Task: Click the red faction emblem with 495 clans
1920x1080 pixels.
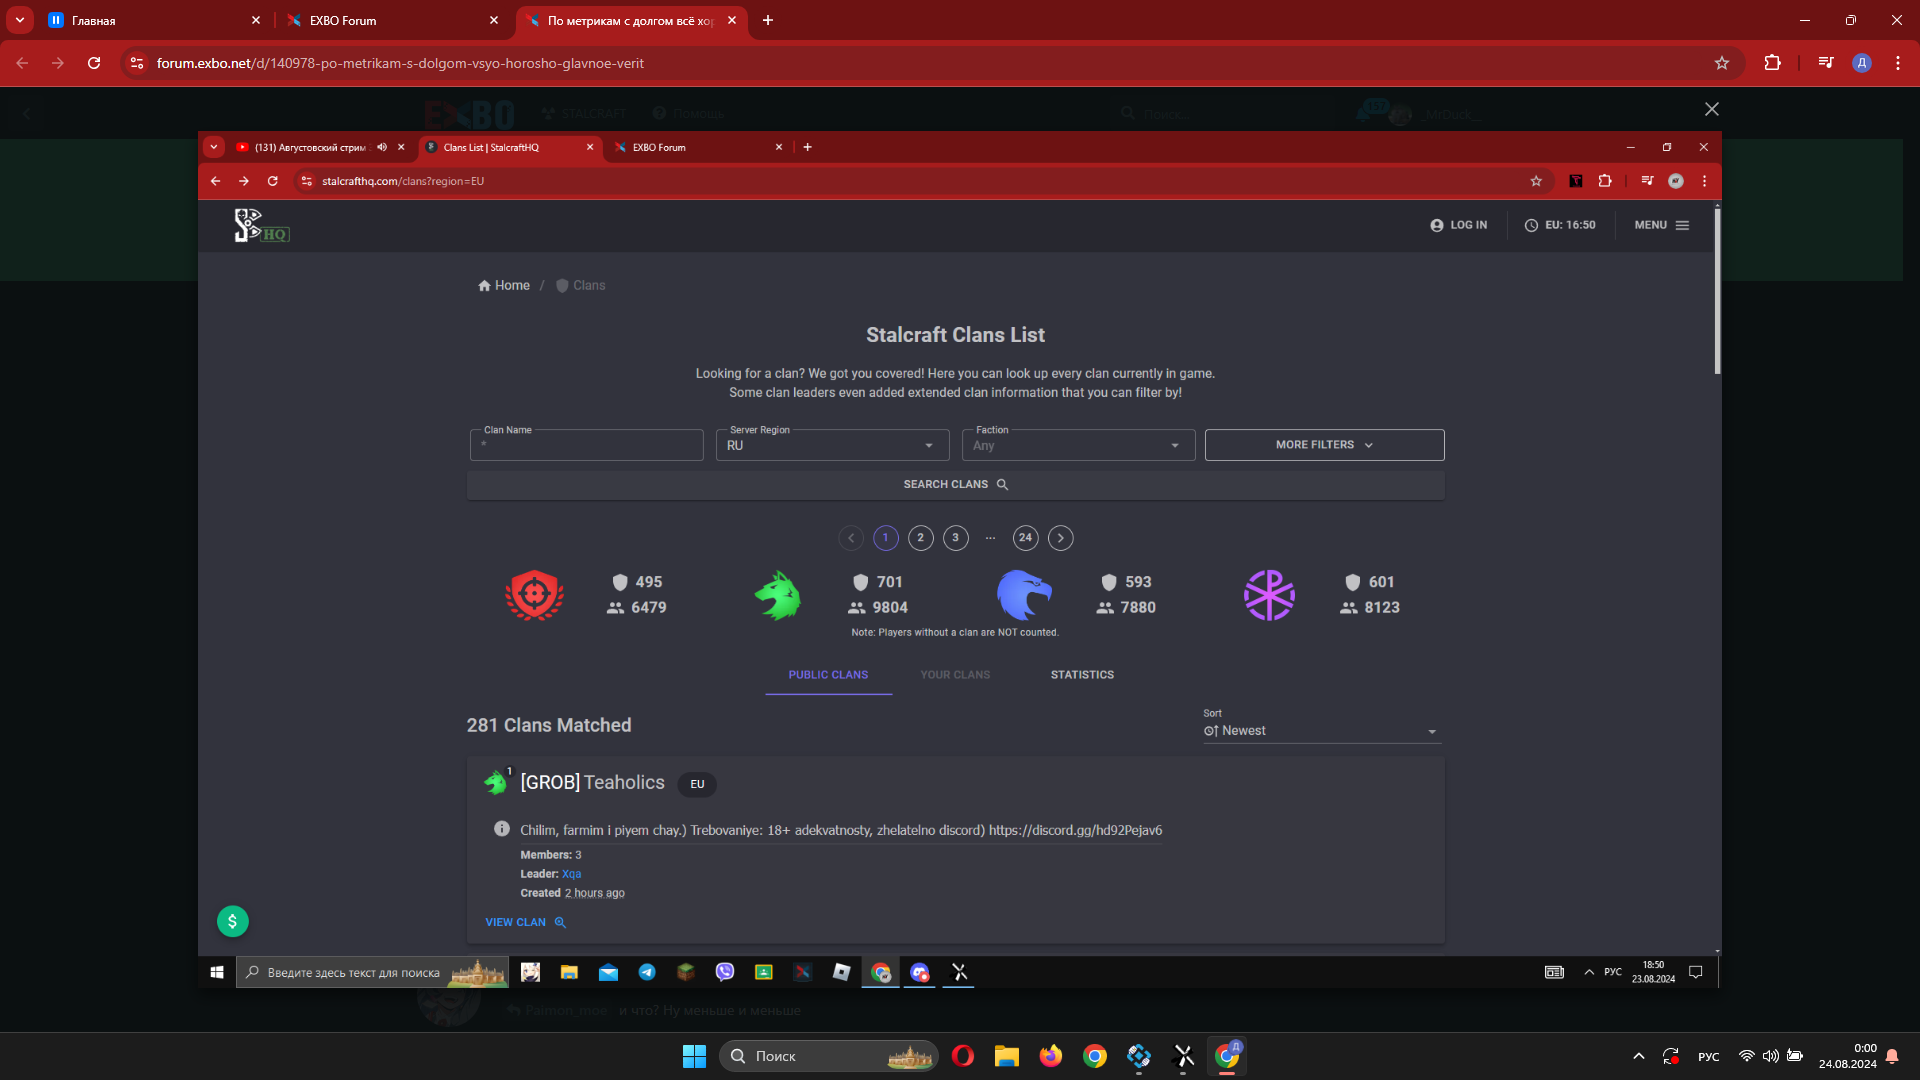Action: (x=534, y=595)
